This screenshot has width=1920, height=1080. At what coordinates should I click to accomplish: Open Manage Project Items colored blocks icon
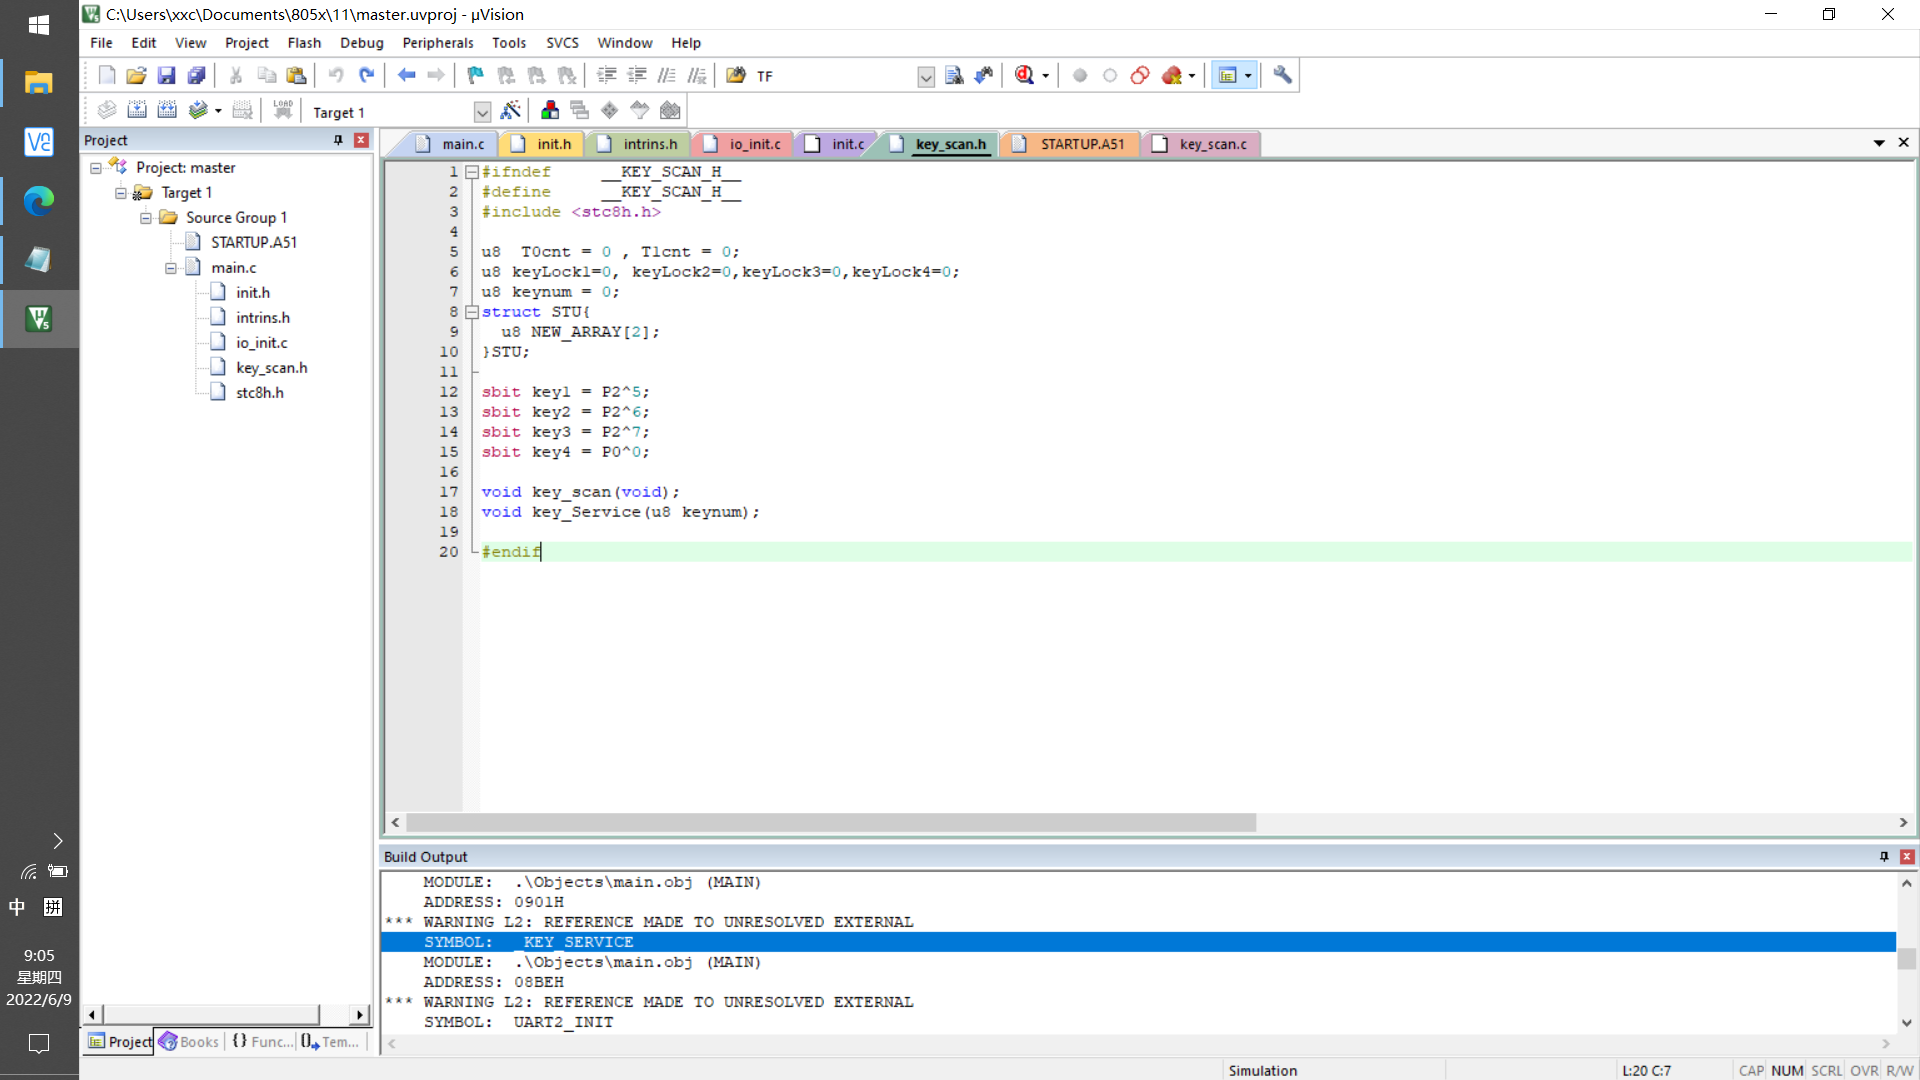click(550, 110)
